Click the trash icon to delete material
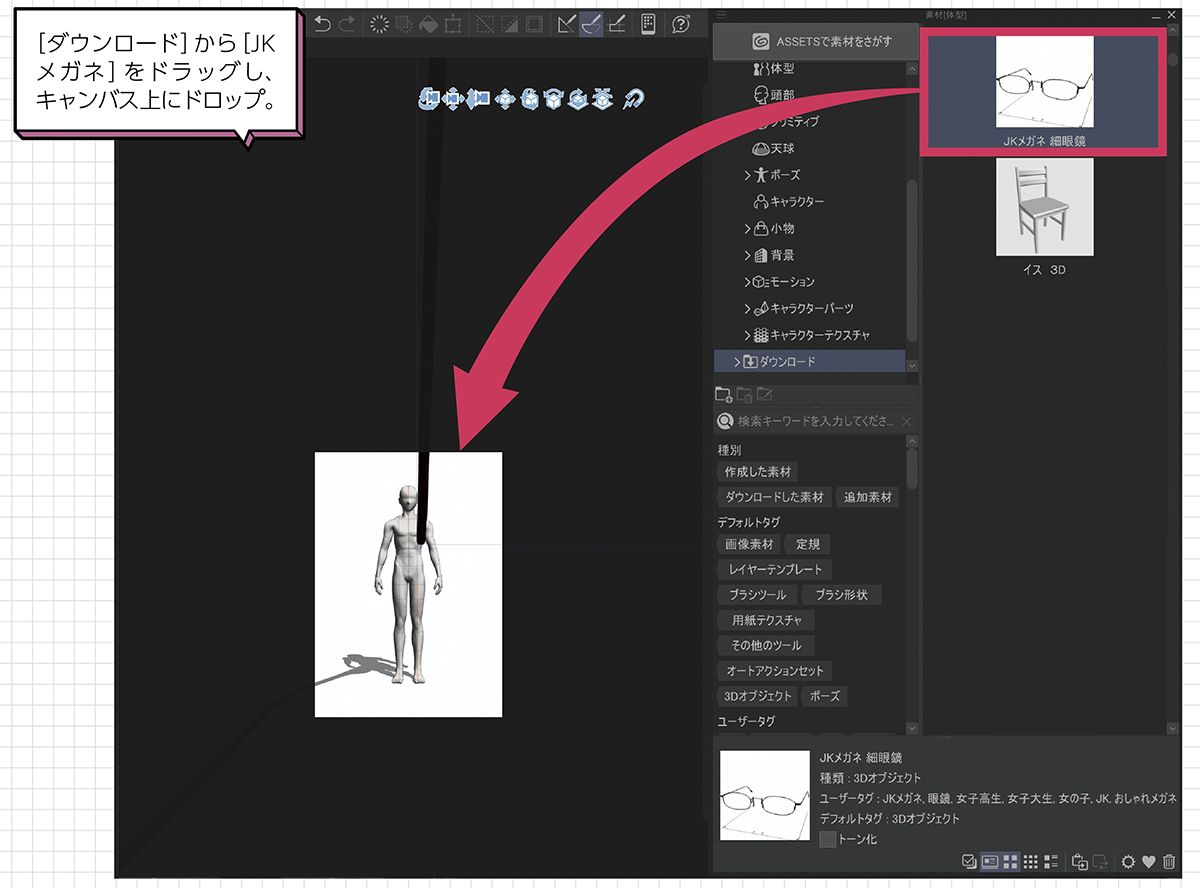The image size is (1200, 888). (x=1169, y=861)
